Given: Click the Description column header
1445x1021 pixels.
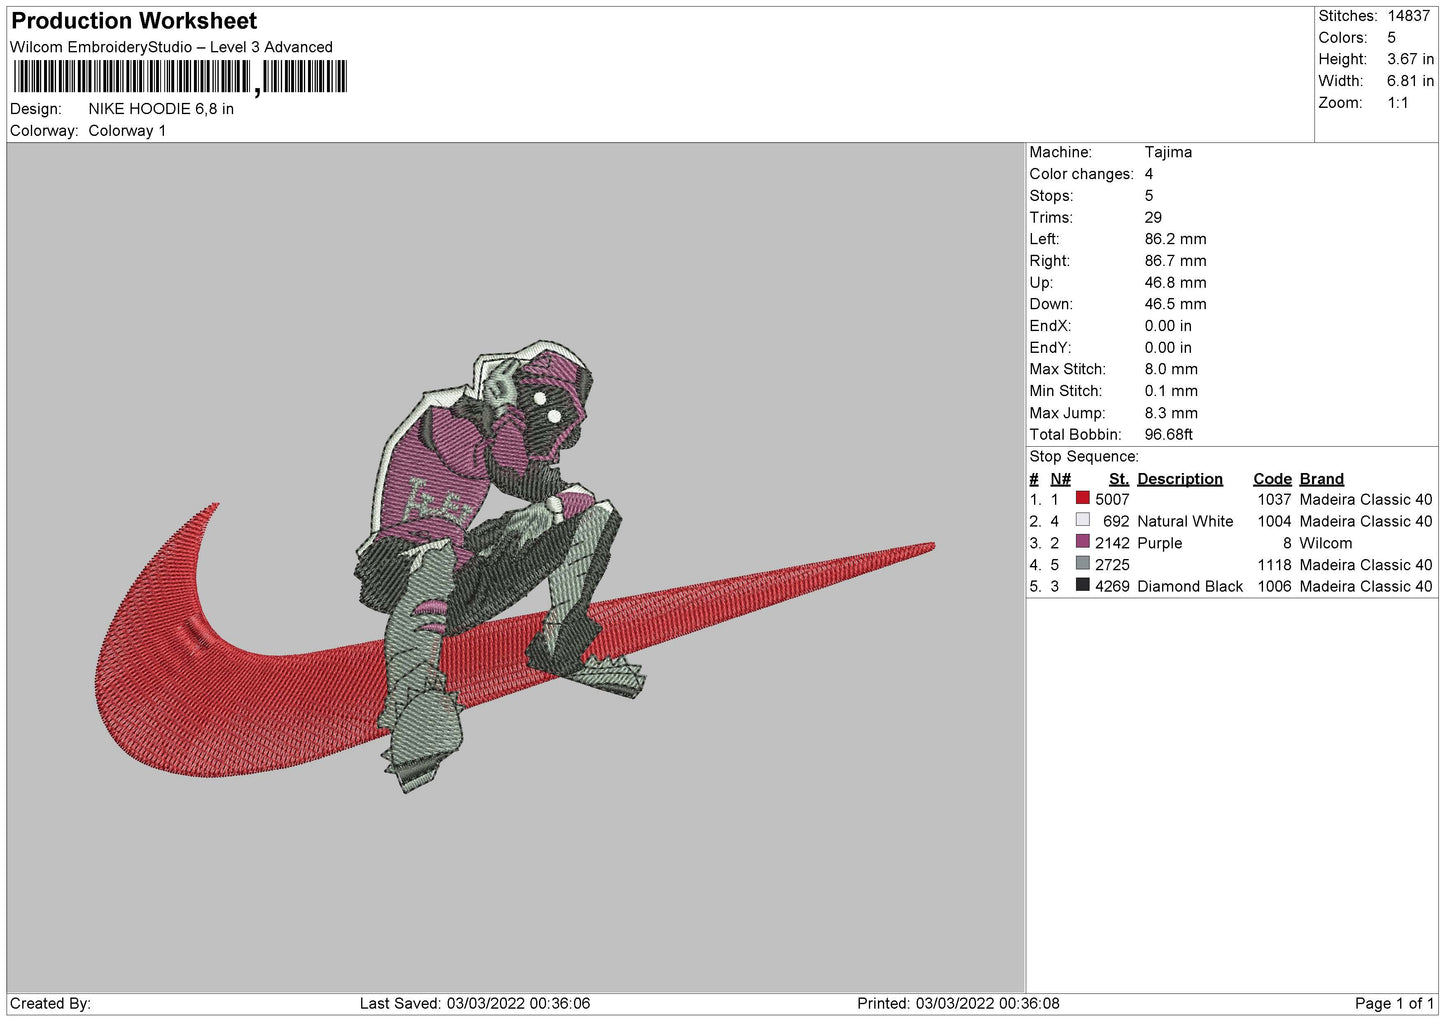Looking at the screenshot, I should [x=1179, y=479].
